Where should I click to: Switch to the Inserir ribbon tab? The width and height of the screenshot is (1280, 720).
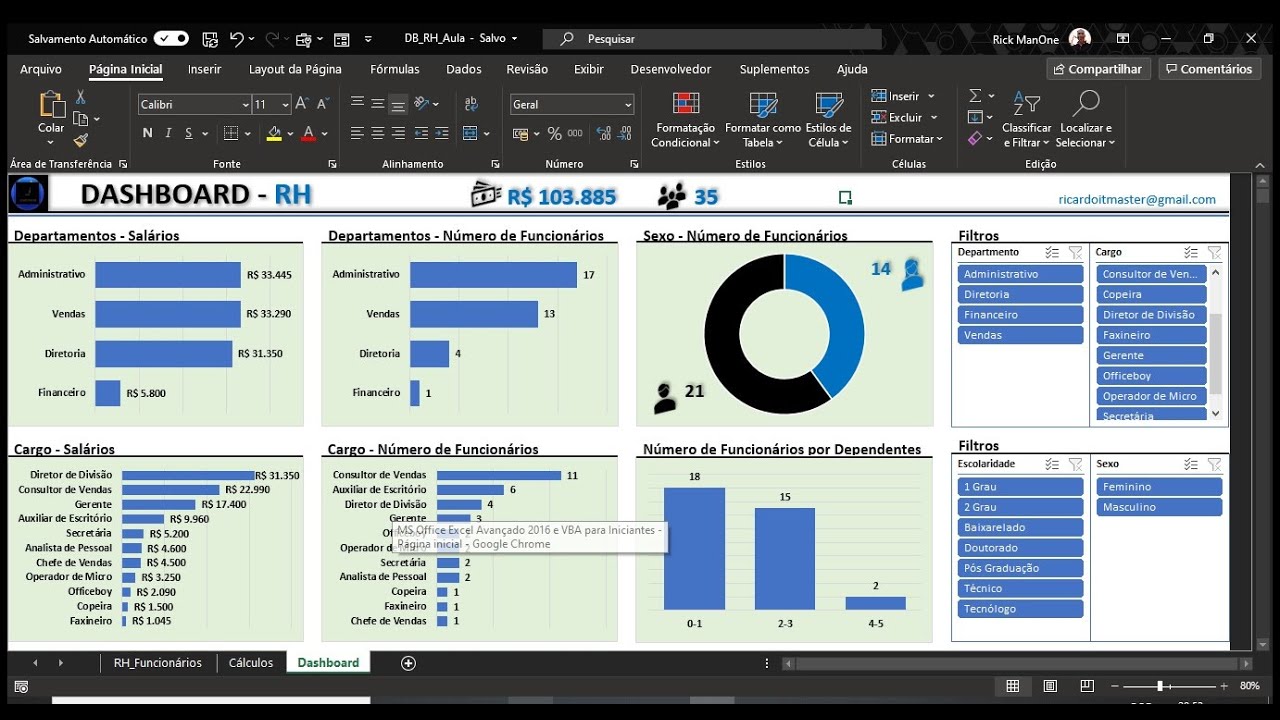coord(204,69)
